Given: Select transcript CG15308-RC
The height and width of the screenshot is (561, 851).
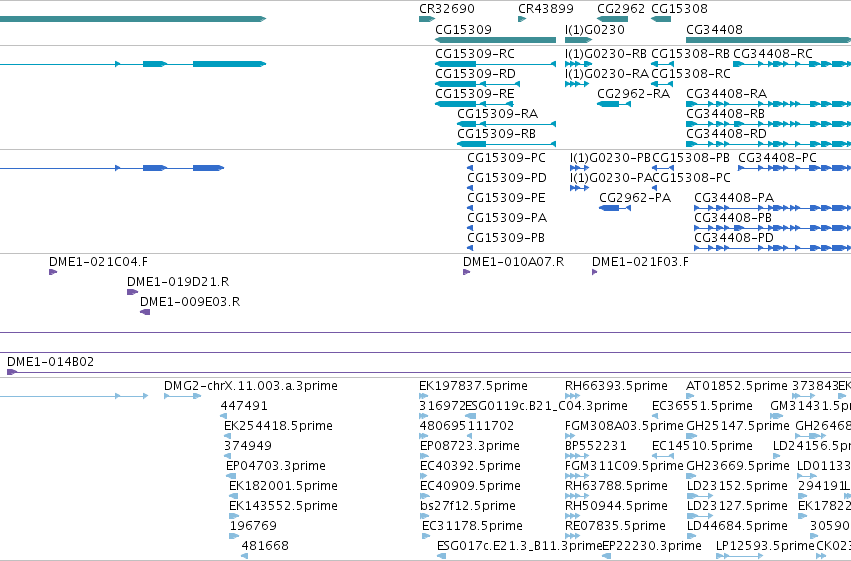Looking at the screenshot, I should (x=662, y=84).
